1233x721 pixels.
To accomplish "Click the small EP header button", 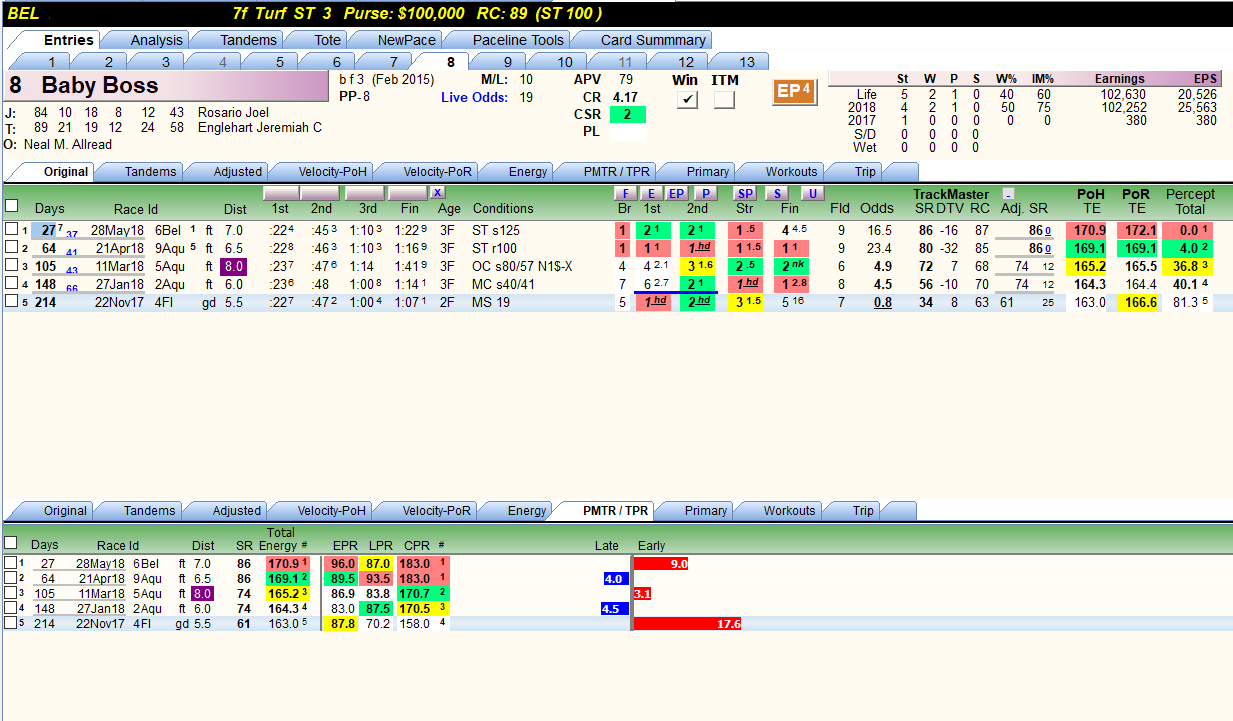I will pyautogui.click(x=676, y=193).
